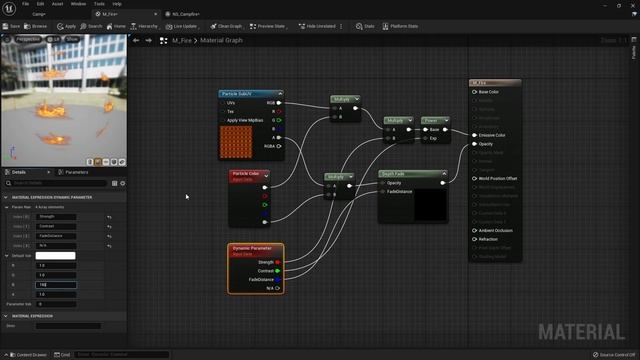Open the white Default Value color swatch
Viewport: 640px width, 360px height.
[x=56, y=256]
